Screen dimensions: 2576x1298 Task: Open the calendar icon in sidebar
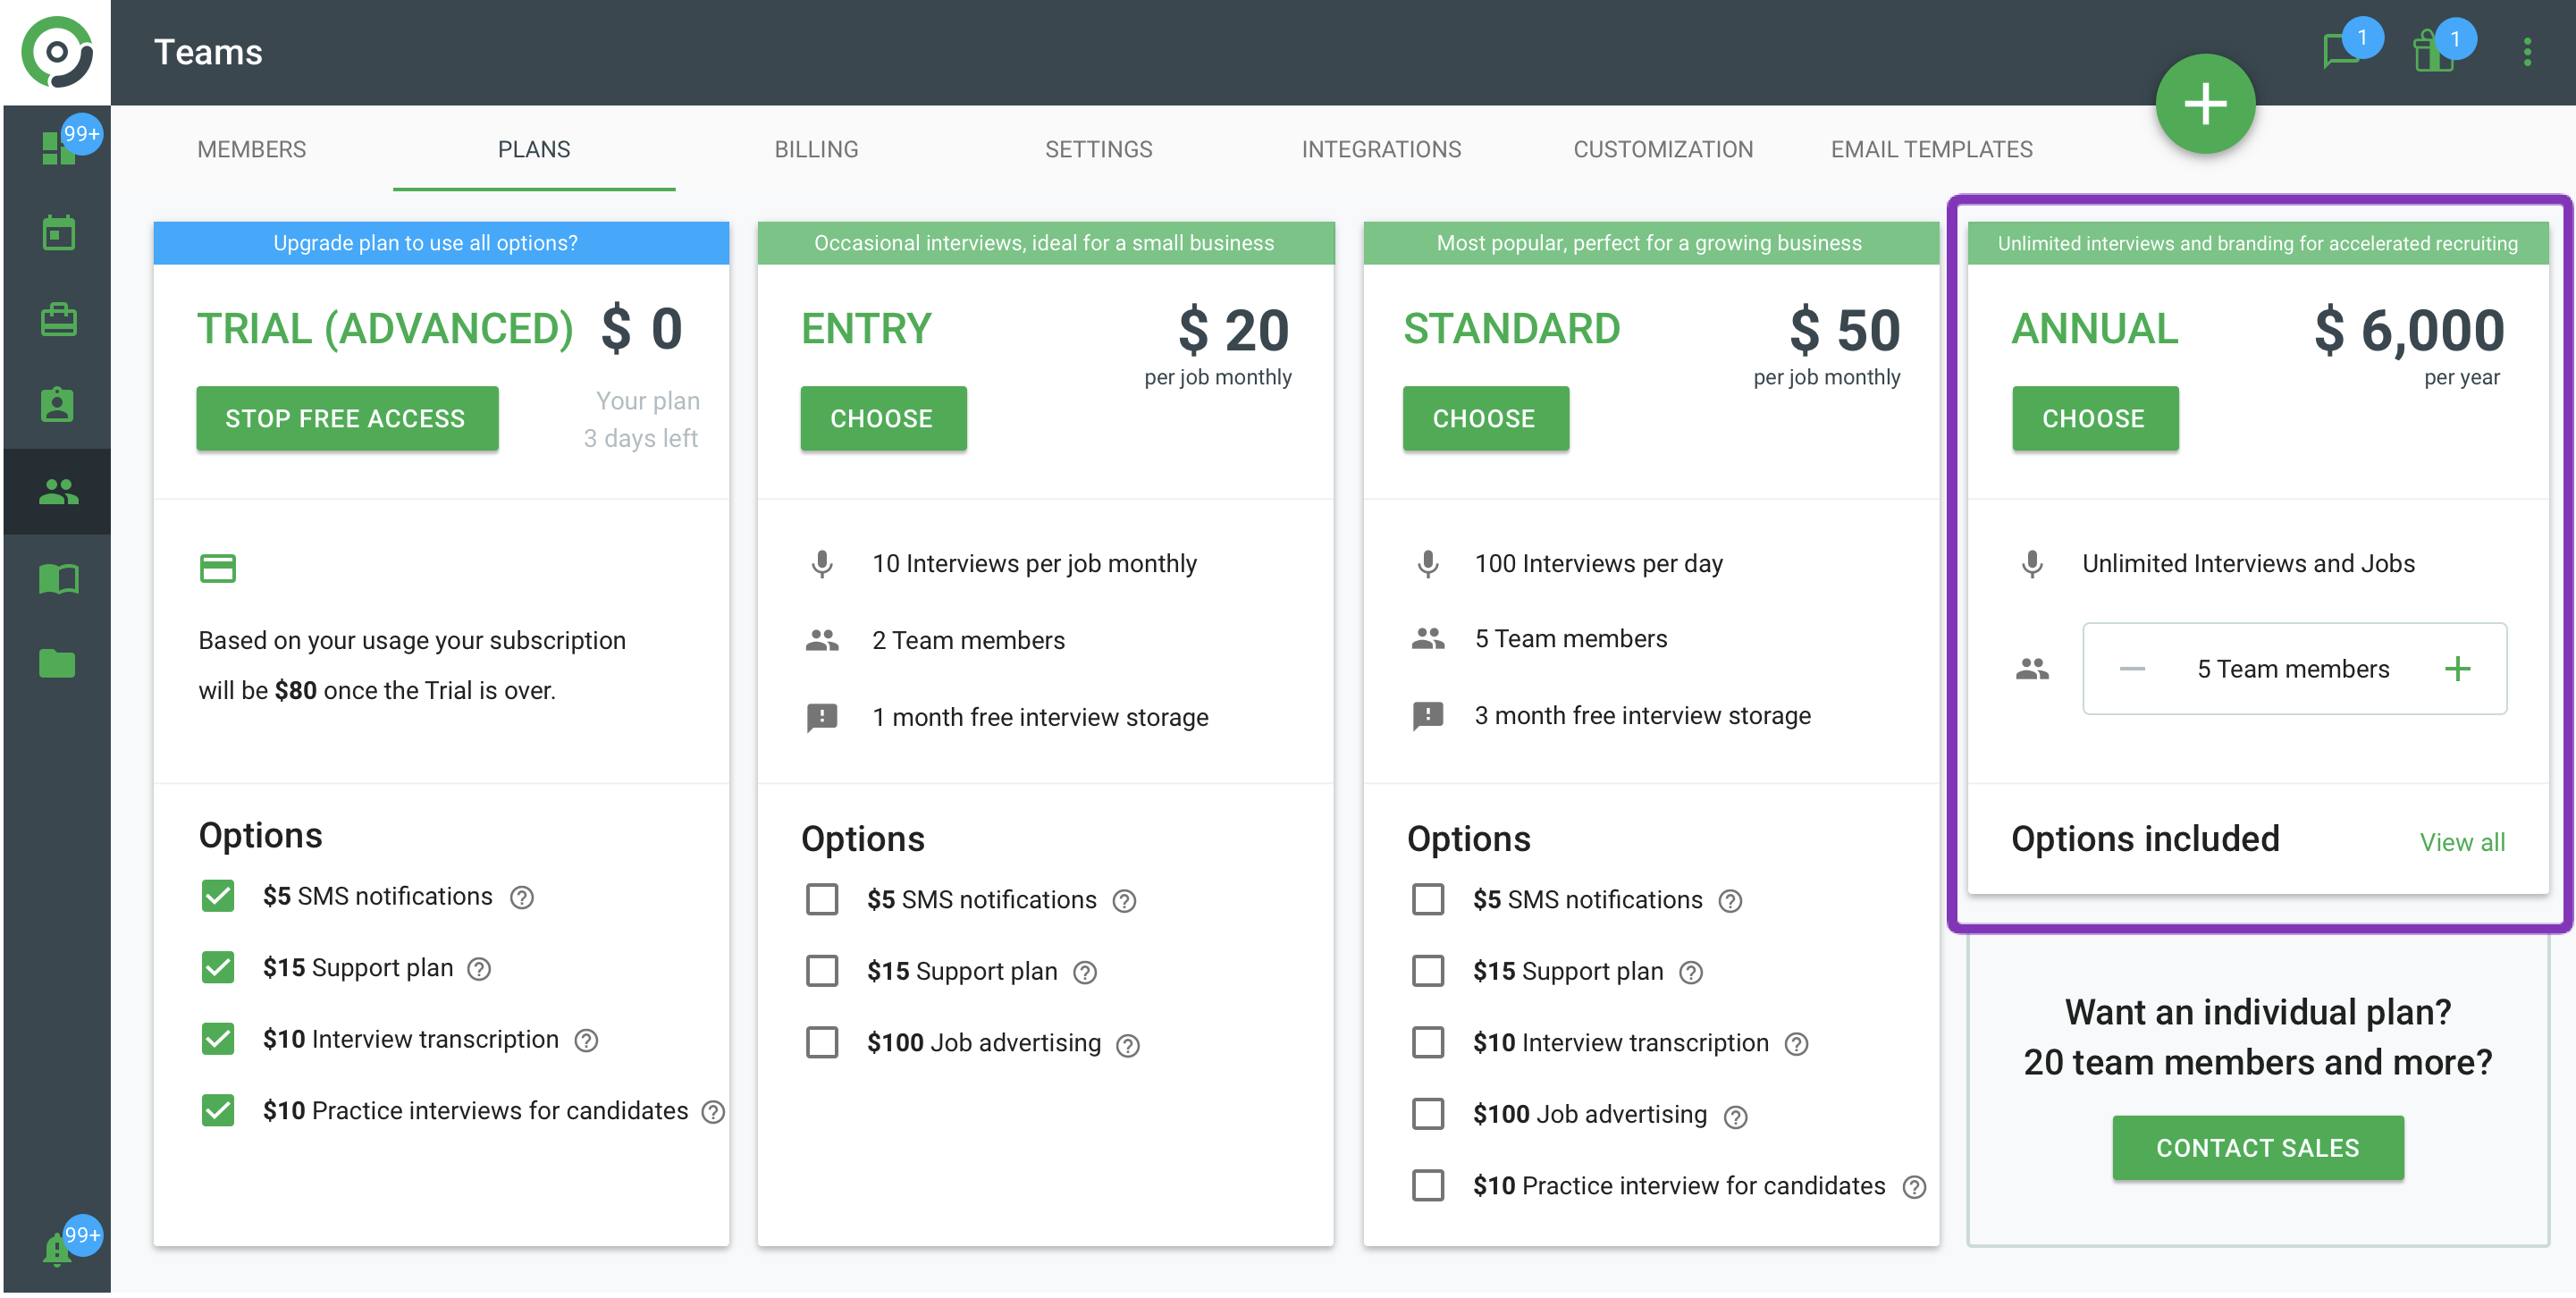[x=57, y=234]
